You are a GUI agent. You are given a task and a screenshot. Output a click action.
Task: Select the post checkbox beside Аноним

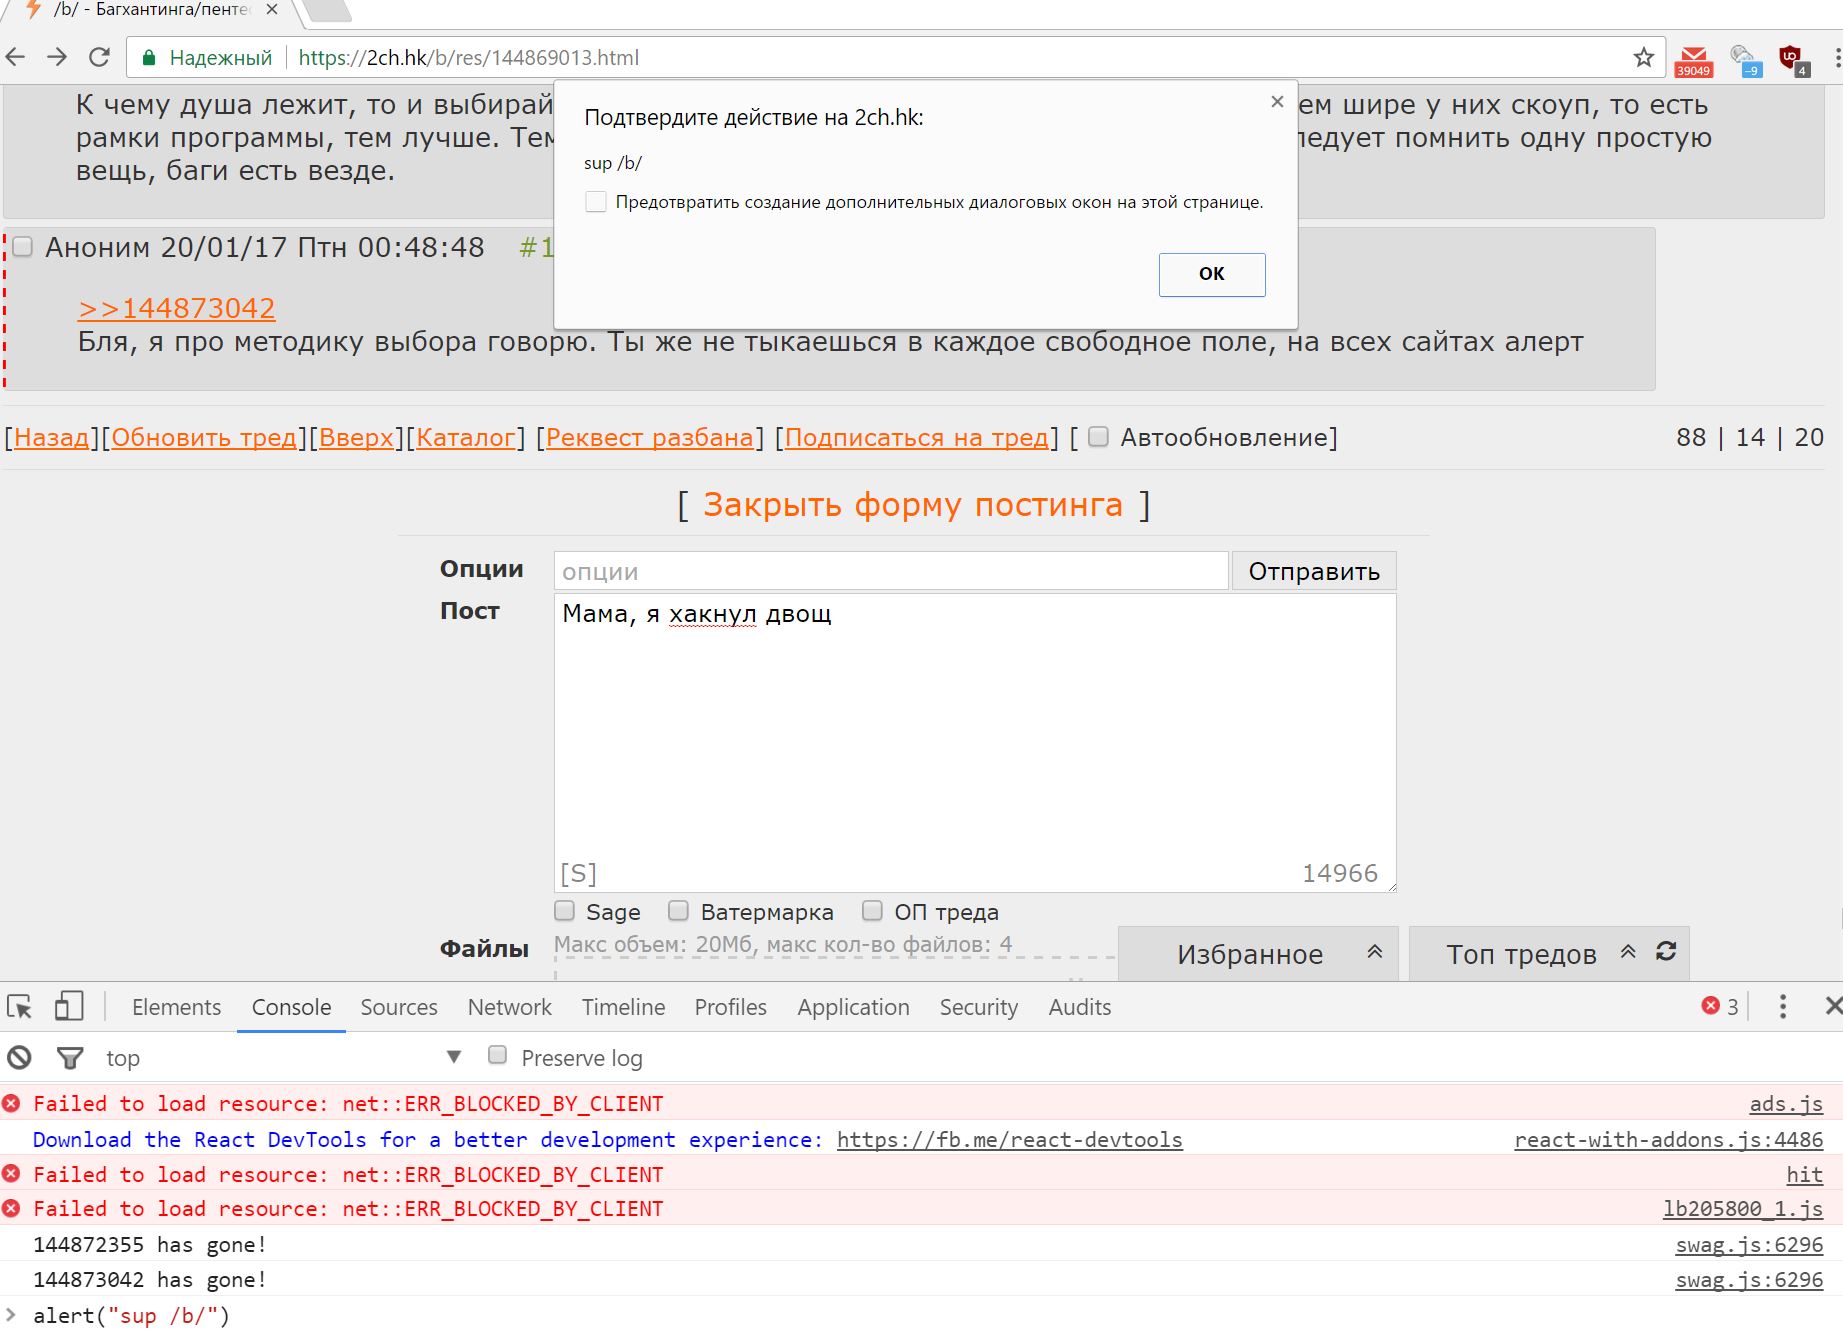point(23,246)
